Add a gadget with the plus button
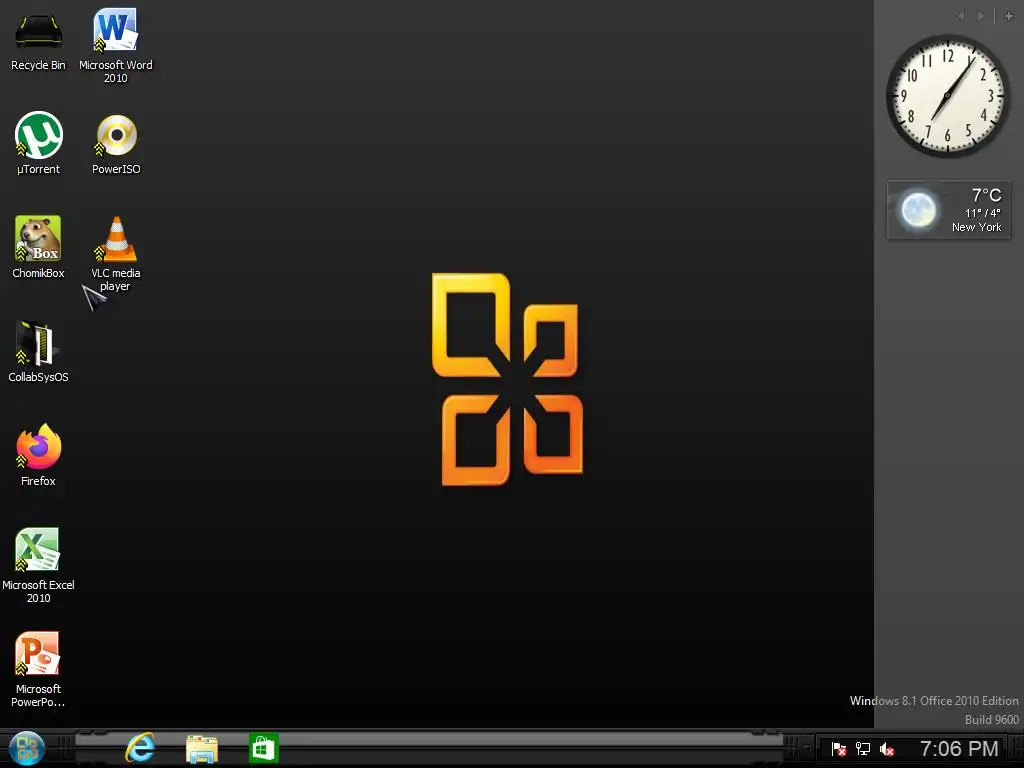 (x=1009, y=16)
